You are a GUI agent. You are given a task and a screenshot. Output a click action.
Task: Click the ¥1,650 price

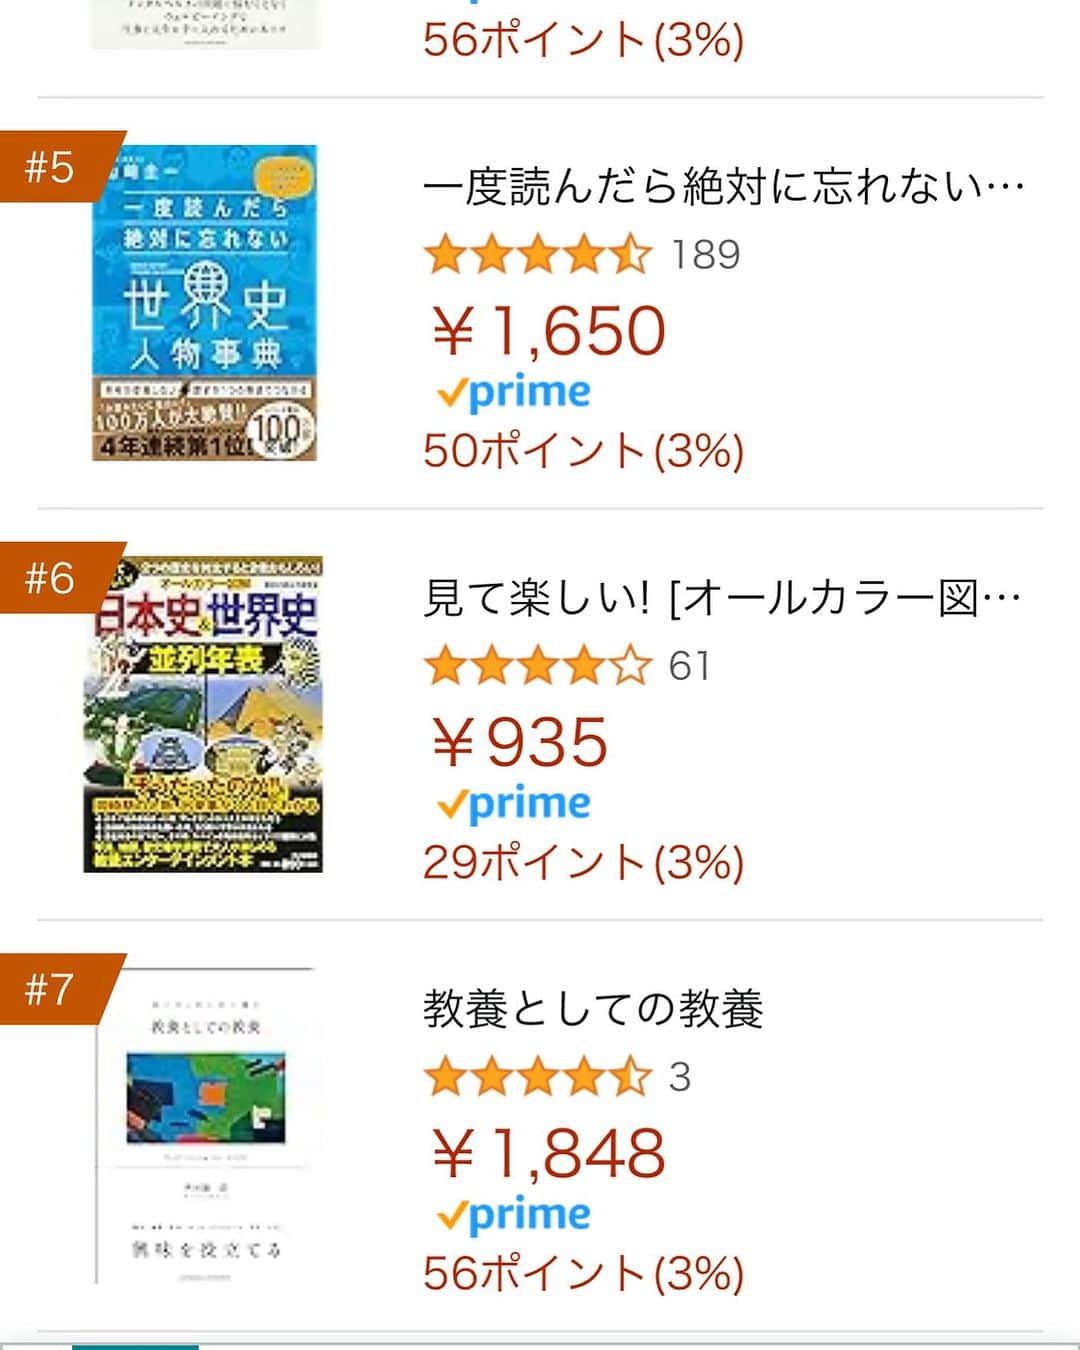pos(548,331)
